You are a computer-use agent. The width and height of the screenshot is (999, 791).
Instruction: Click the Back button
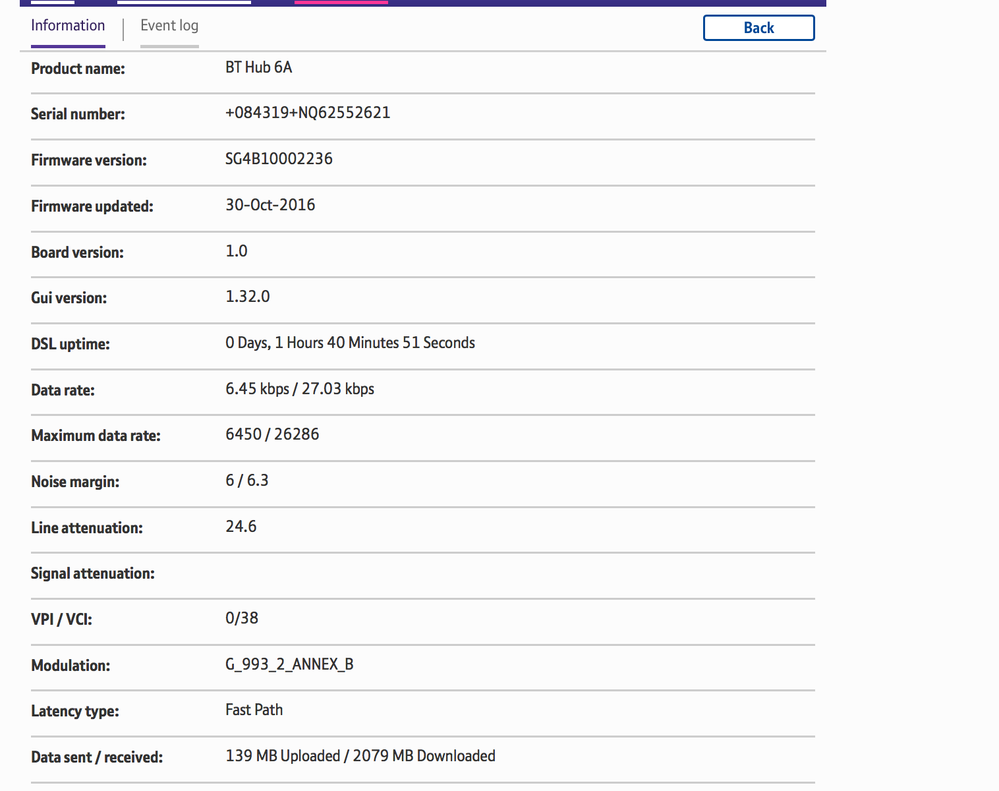pos(759,28)
